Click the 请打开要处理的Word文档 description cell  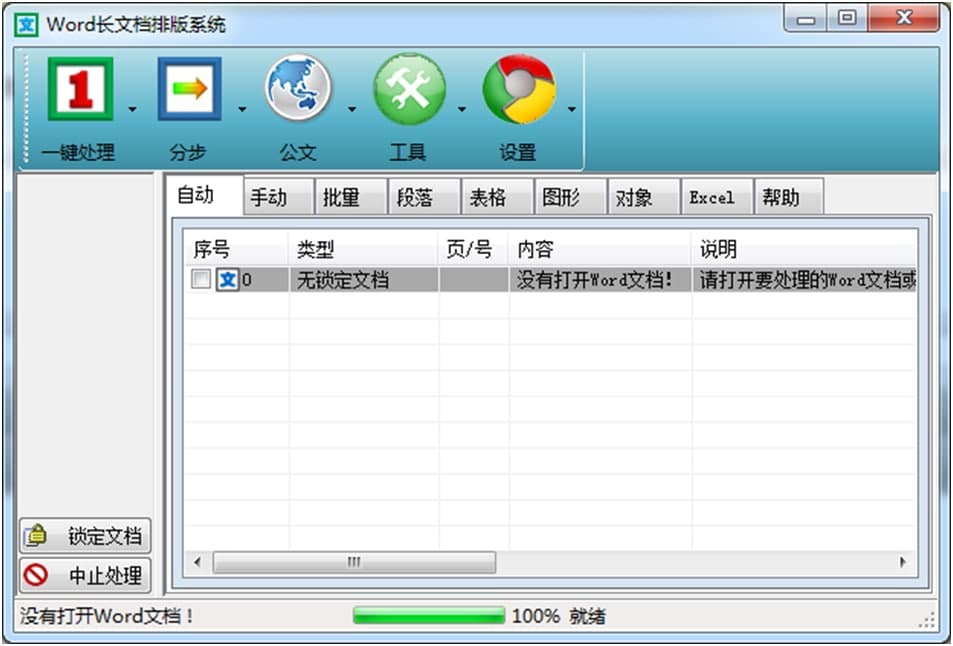coord(804,280)
